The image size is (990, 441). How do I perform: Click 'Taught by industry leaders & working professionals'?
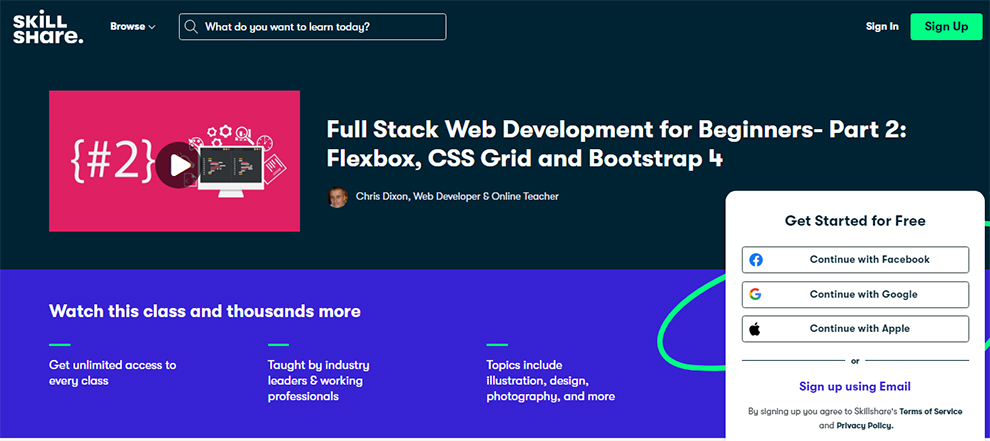click(x=319, y=381)
